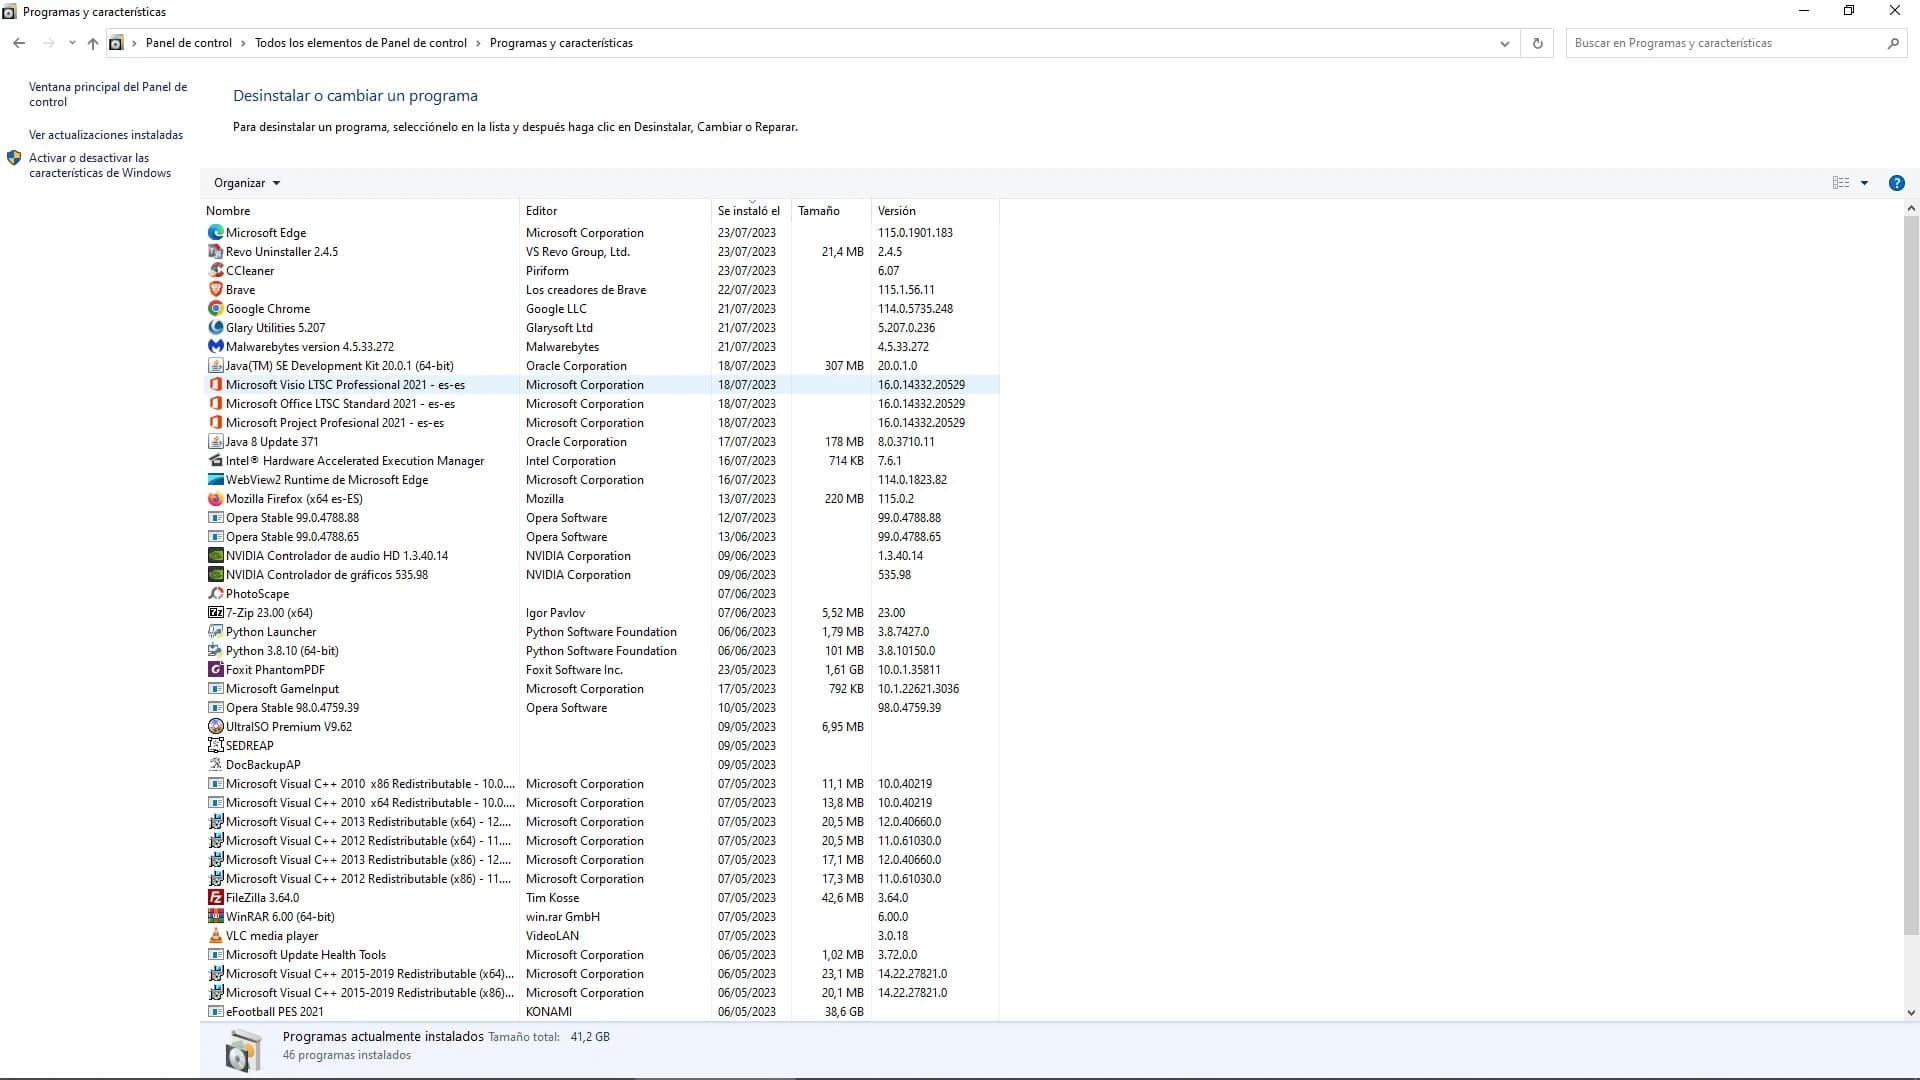Click the Python Launcher icon
This screenshot has width=1920, height=1080.
click(215, 631)
